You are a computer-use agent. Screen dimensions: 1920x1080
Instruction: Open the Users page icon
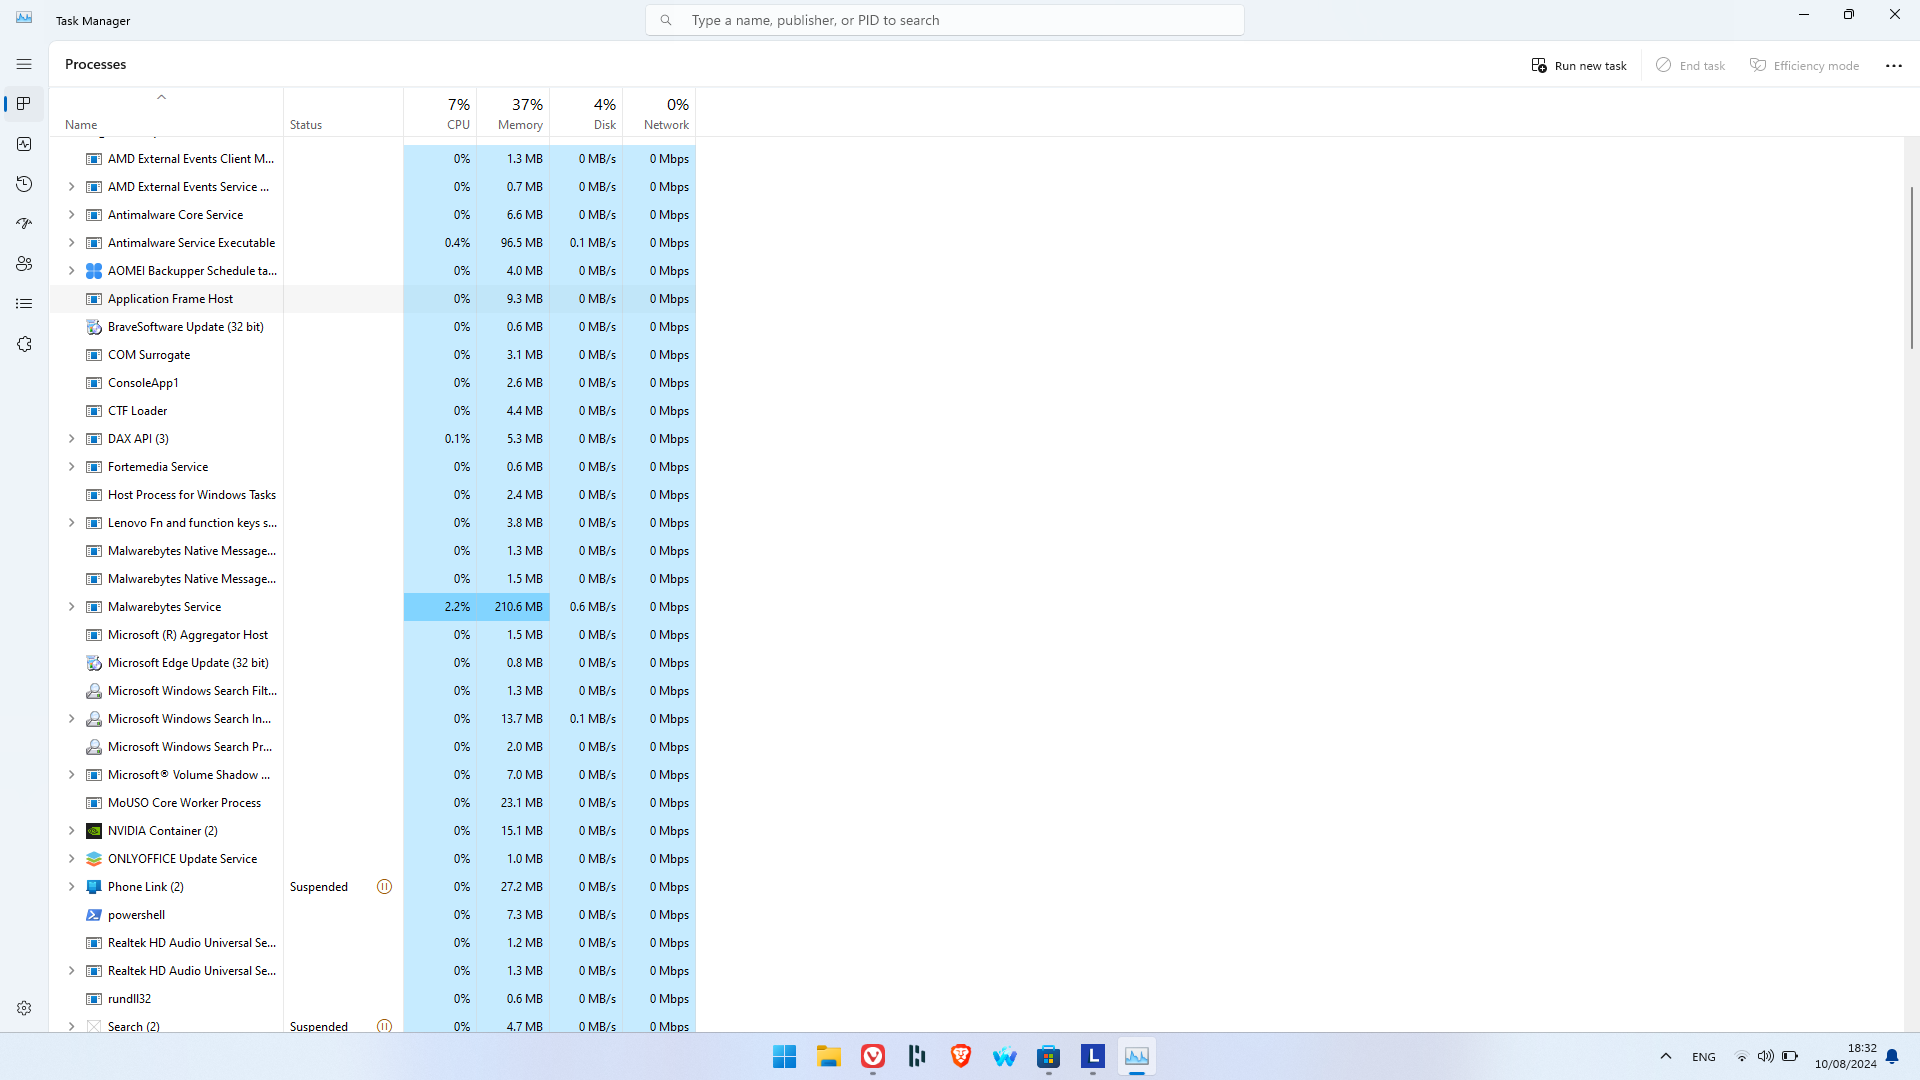(24, 264)
